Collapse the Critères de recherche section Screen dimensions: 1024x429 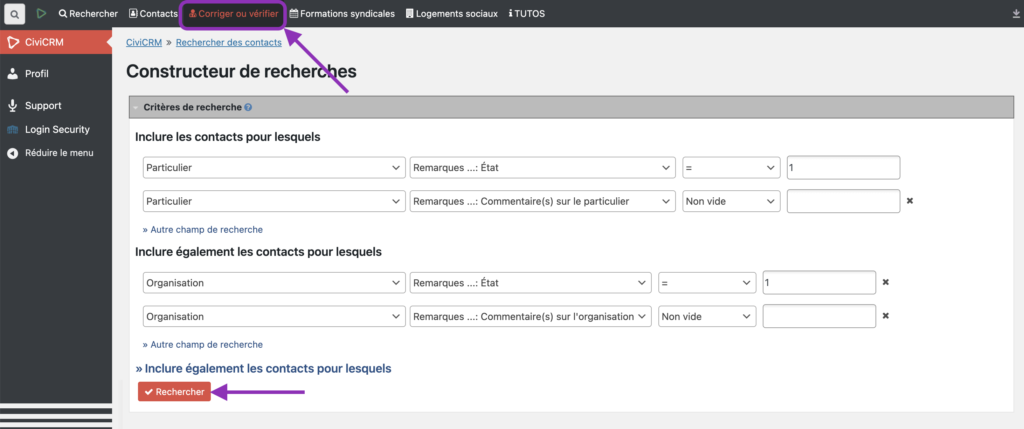tap(136, 107)
